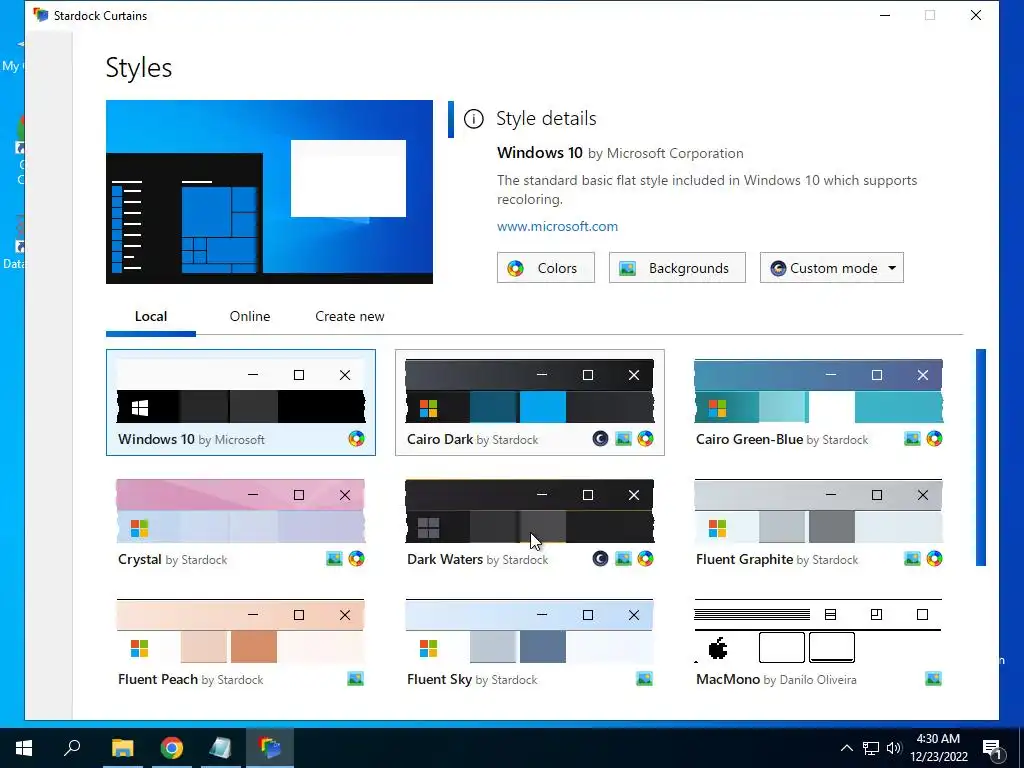Screen dimensions: 1024x768
Task: Click the Stardock Curtains title bar icon
Action: (41, 15)
